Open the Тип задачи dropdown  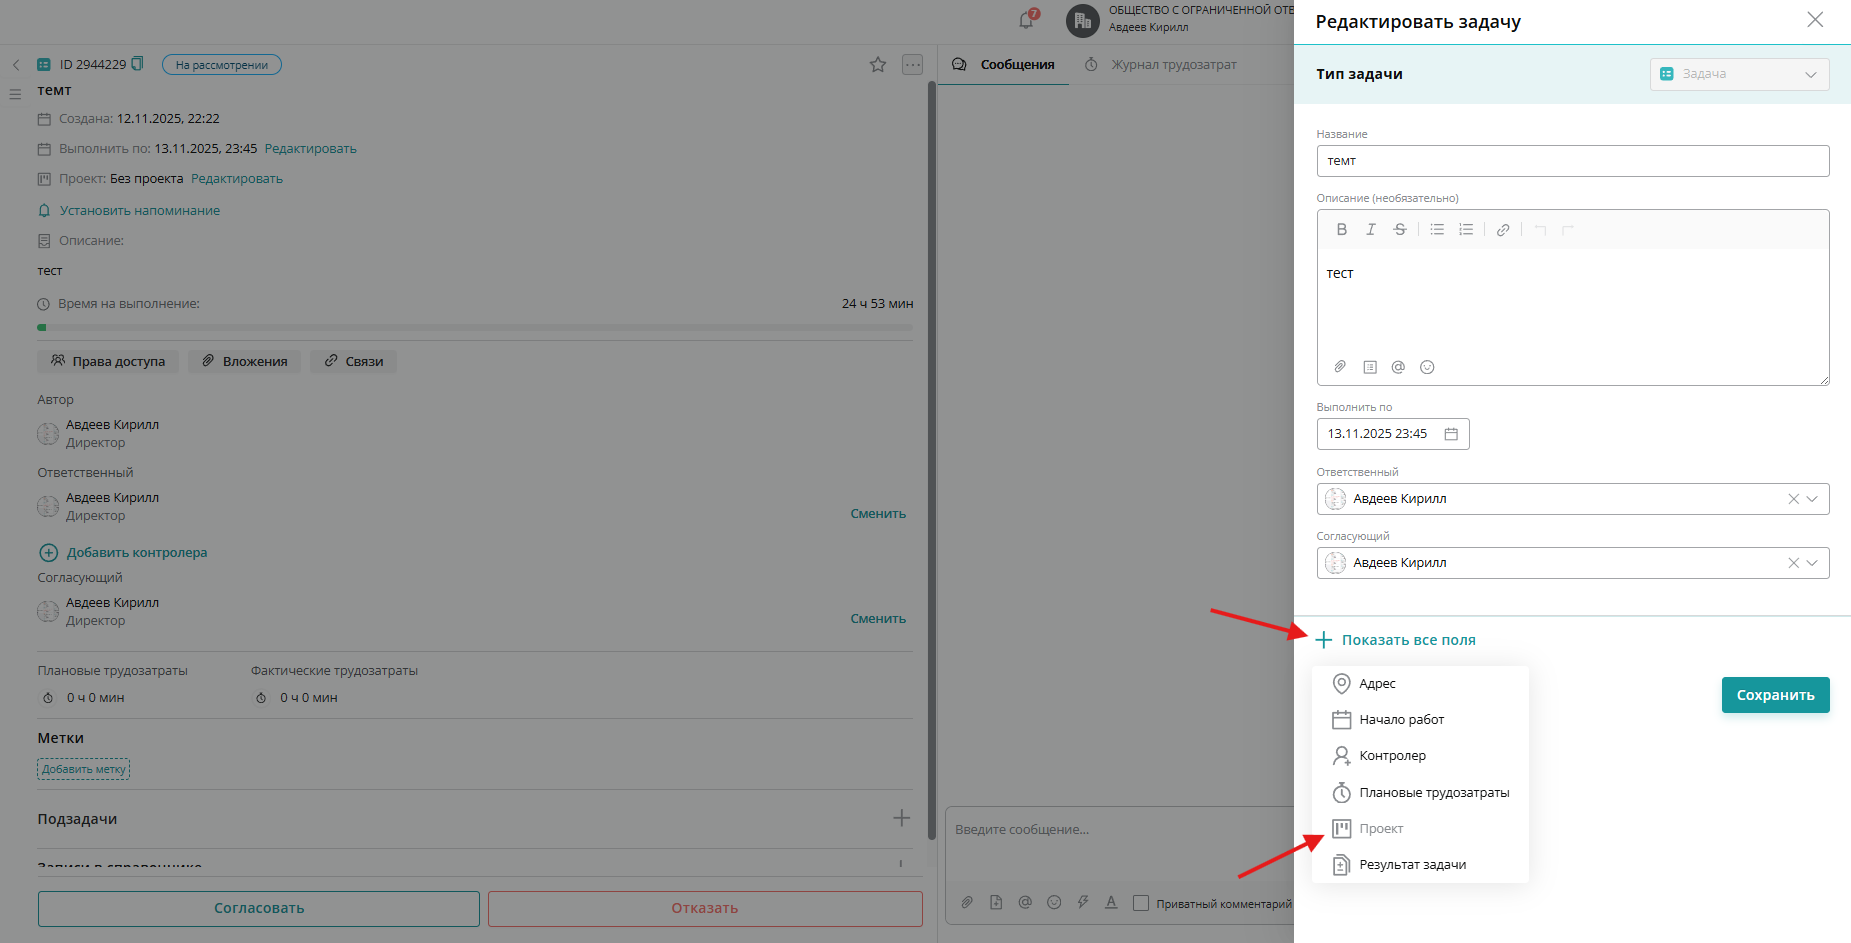1739,74
